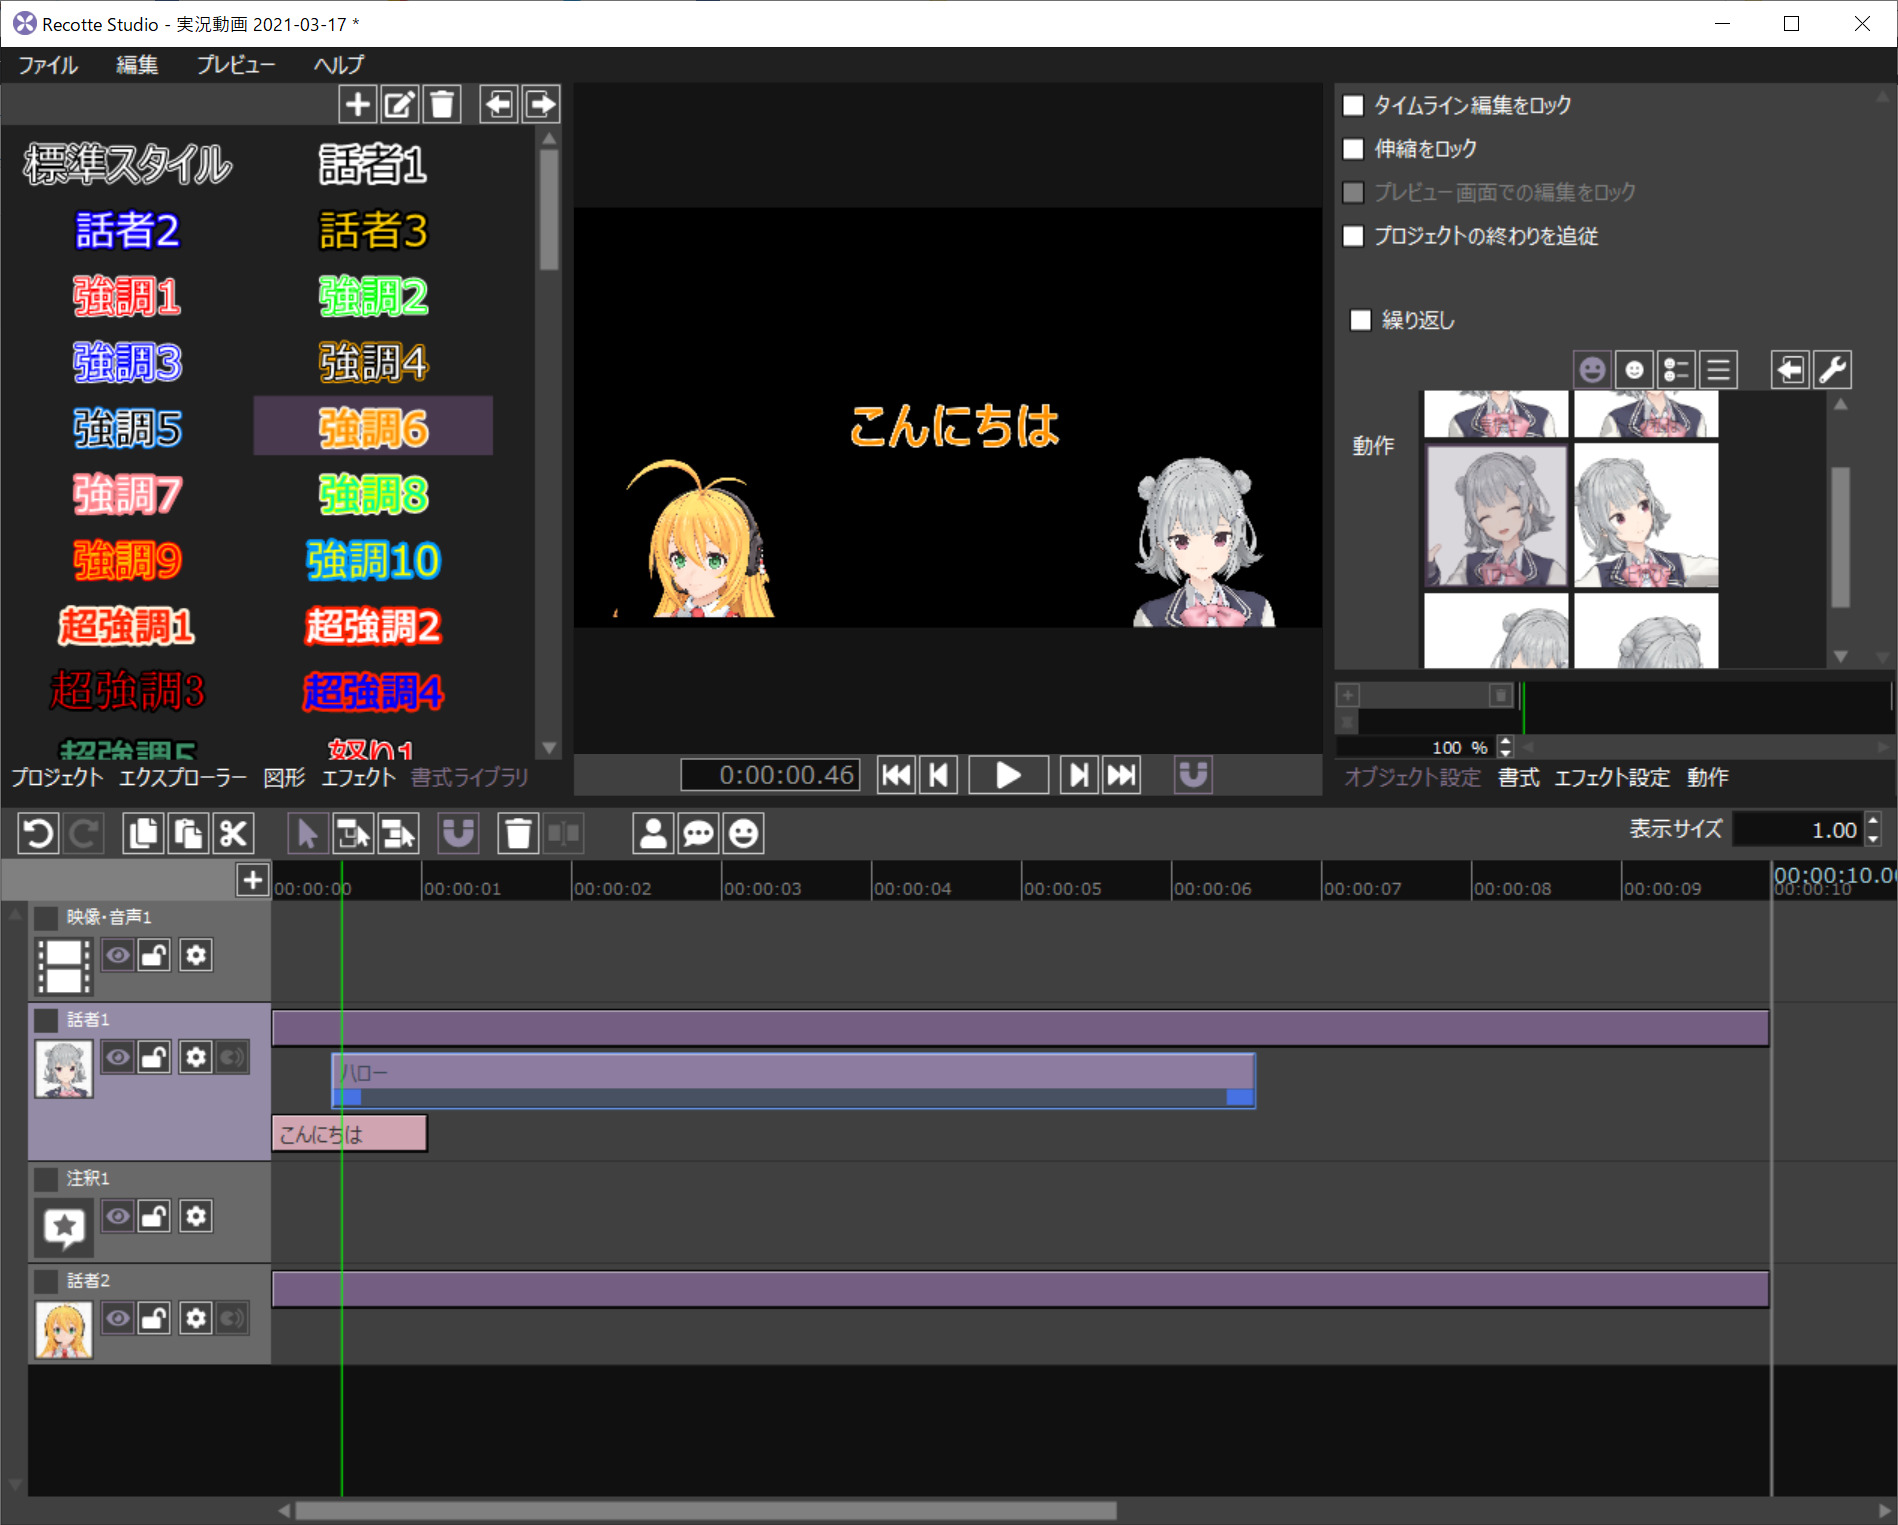Switch to the エフェクト tab
Image resolution: width=1898 pixels, height=1525 pixels.
358,777
